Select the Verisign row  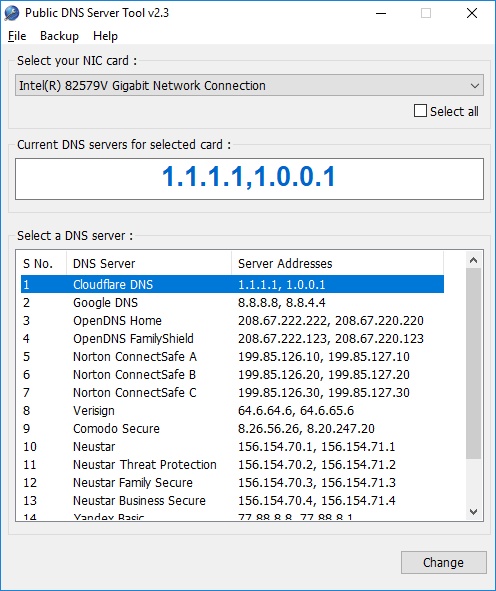(x=232, y=410)
